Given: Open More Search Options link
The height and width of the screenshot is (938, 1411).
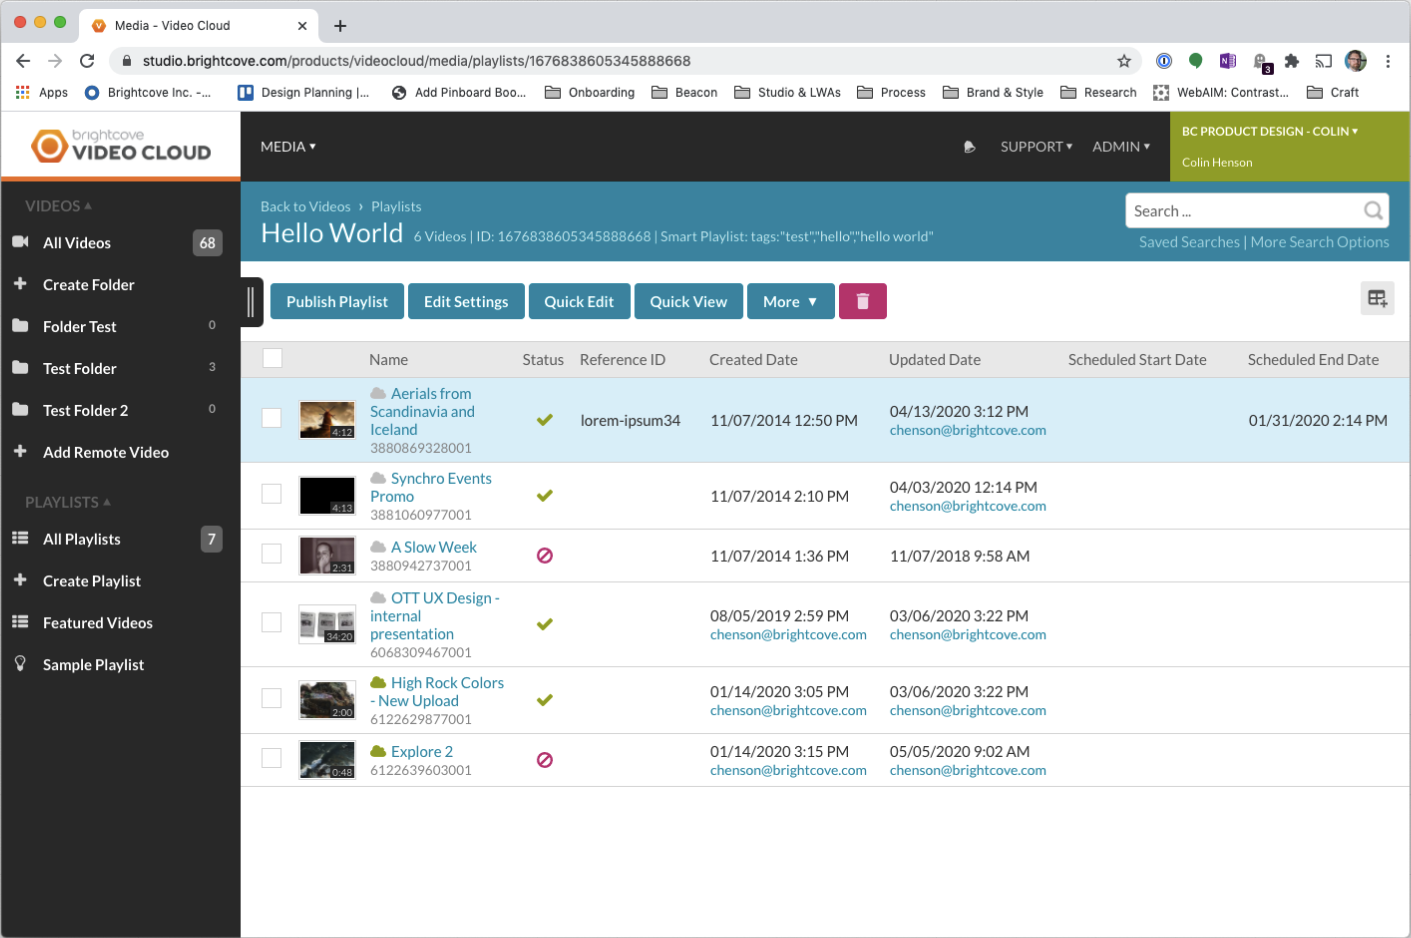Looking at the screenshot, I should [x=1320, y=242].
